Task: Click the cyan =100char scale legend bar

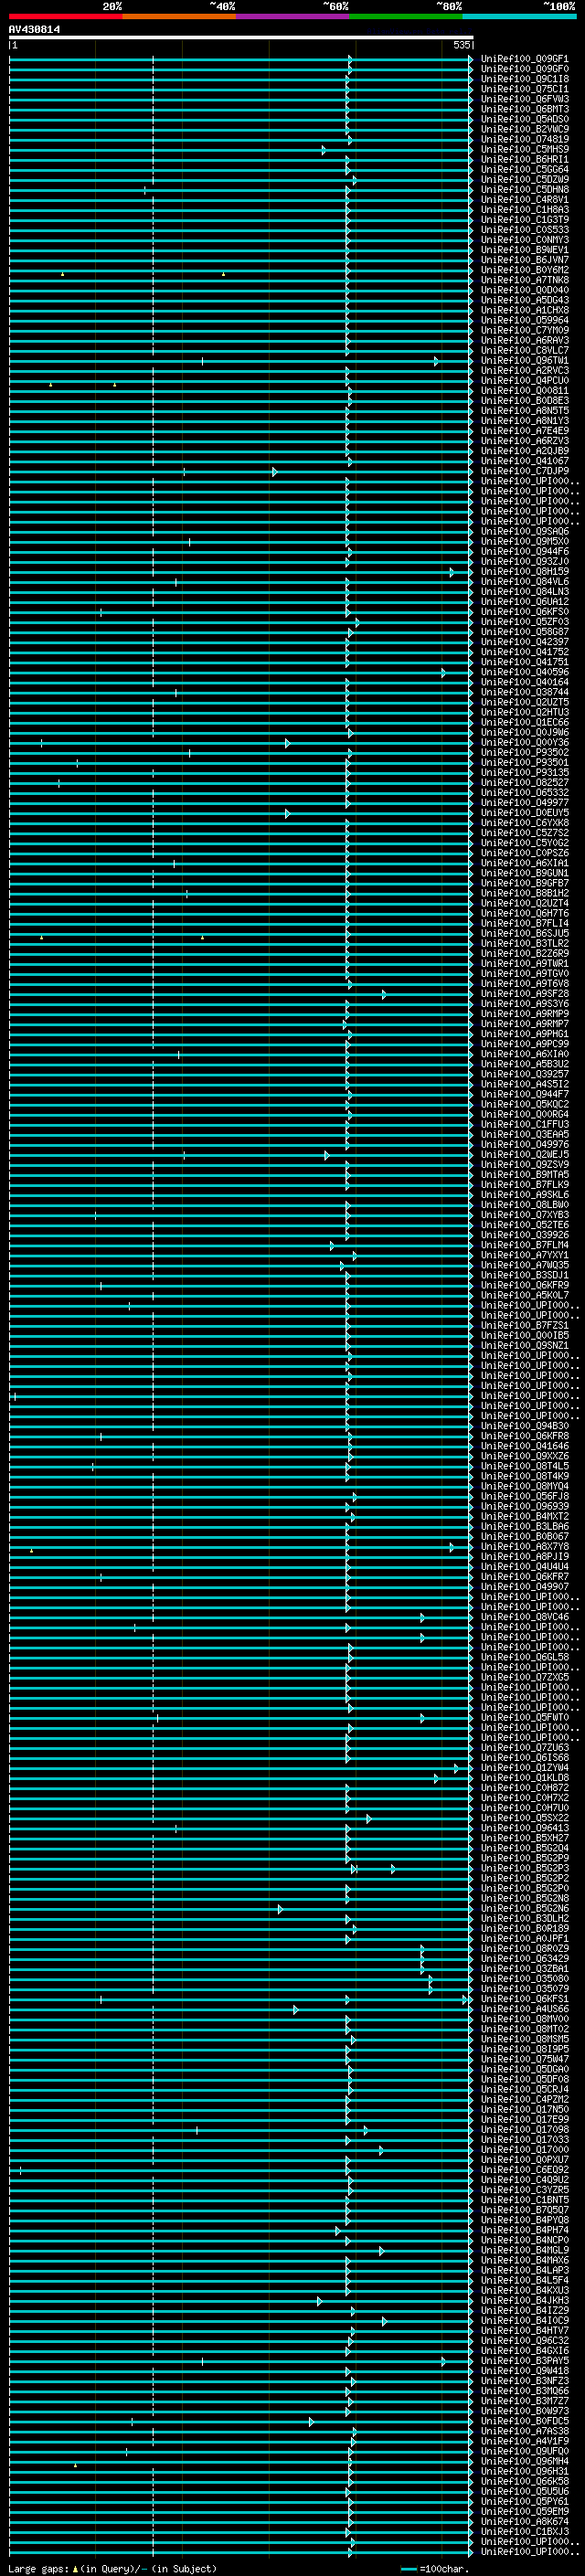Action: [408, 2569]
